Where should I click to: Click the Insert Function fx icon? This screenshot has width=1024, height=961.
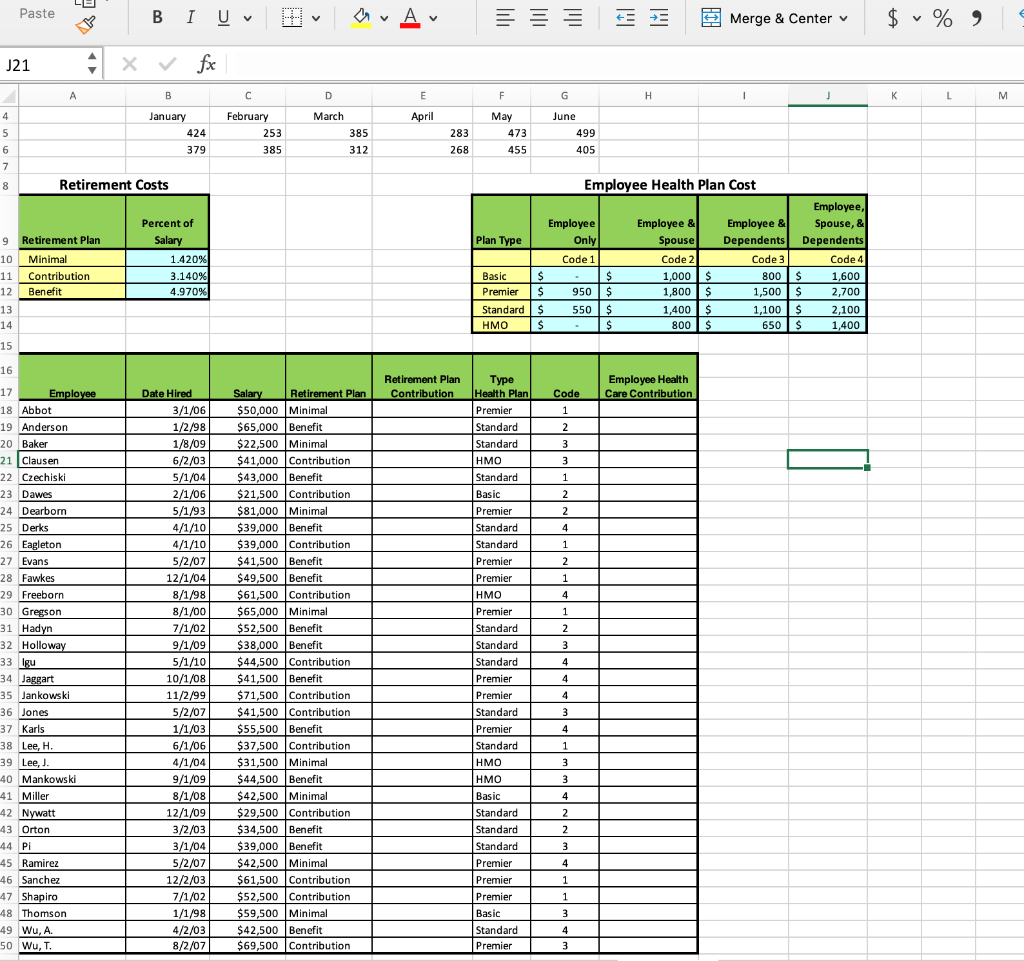pyautogui.click(x=206, y=63)
